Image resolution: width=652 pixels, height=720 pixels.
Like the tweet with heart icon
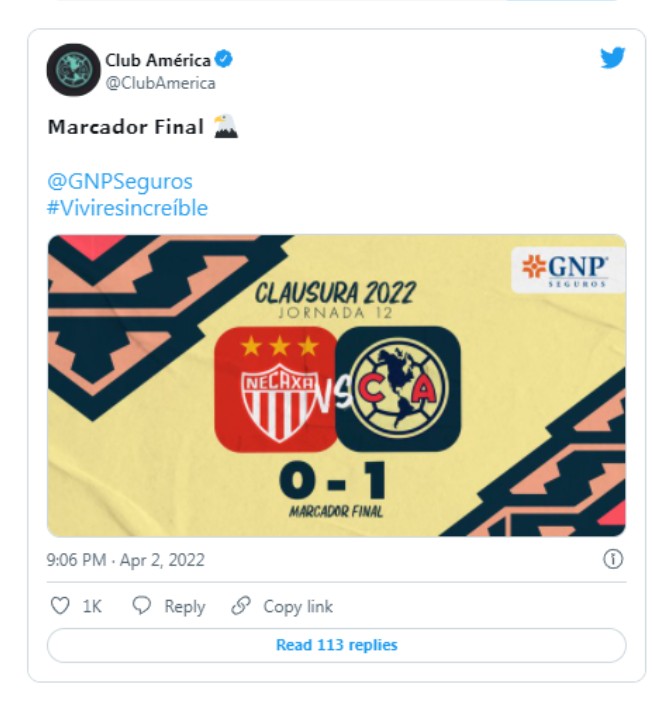coord(60,606)
